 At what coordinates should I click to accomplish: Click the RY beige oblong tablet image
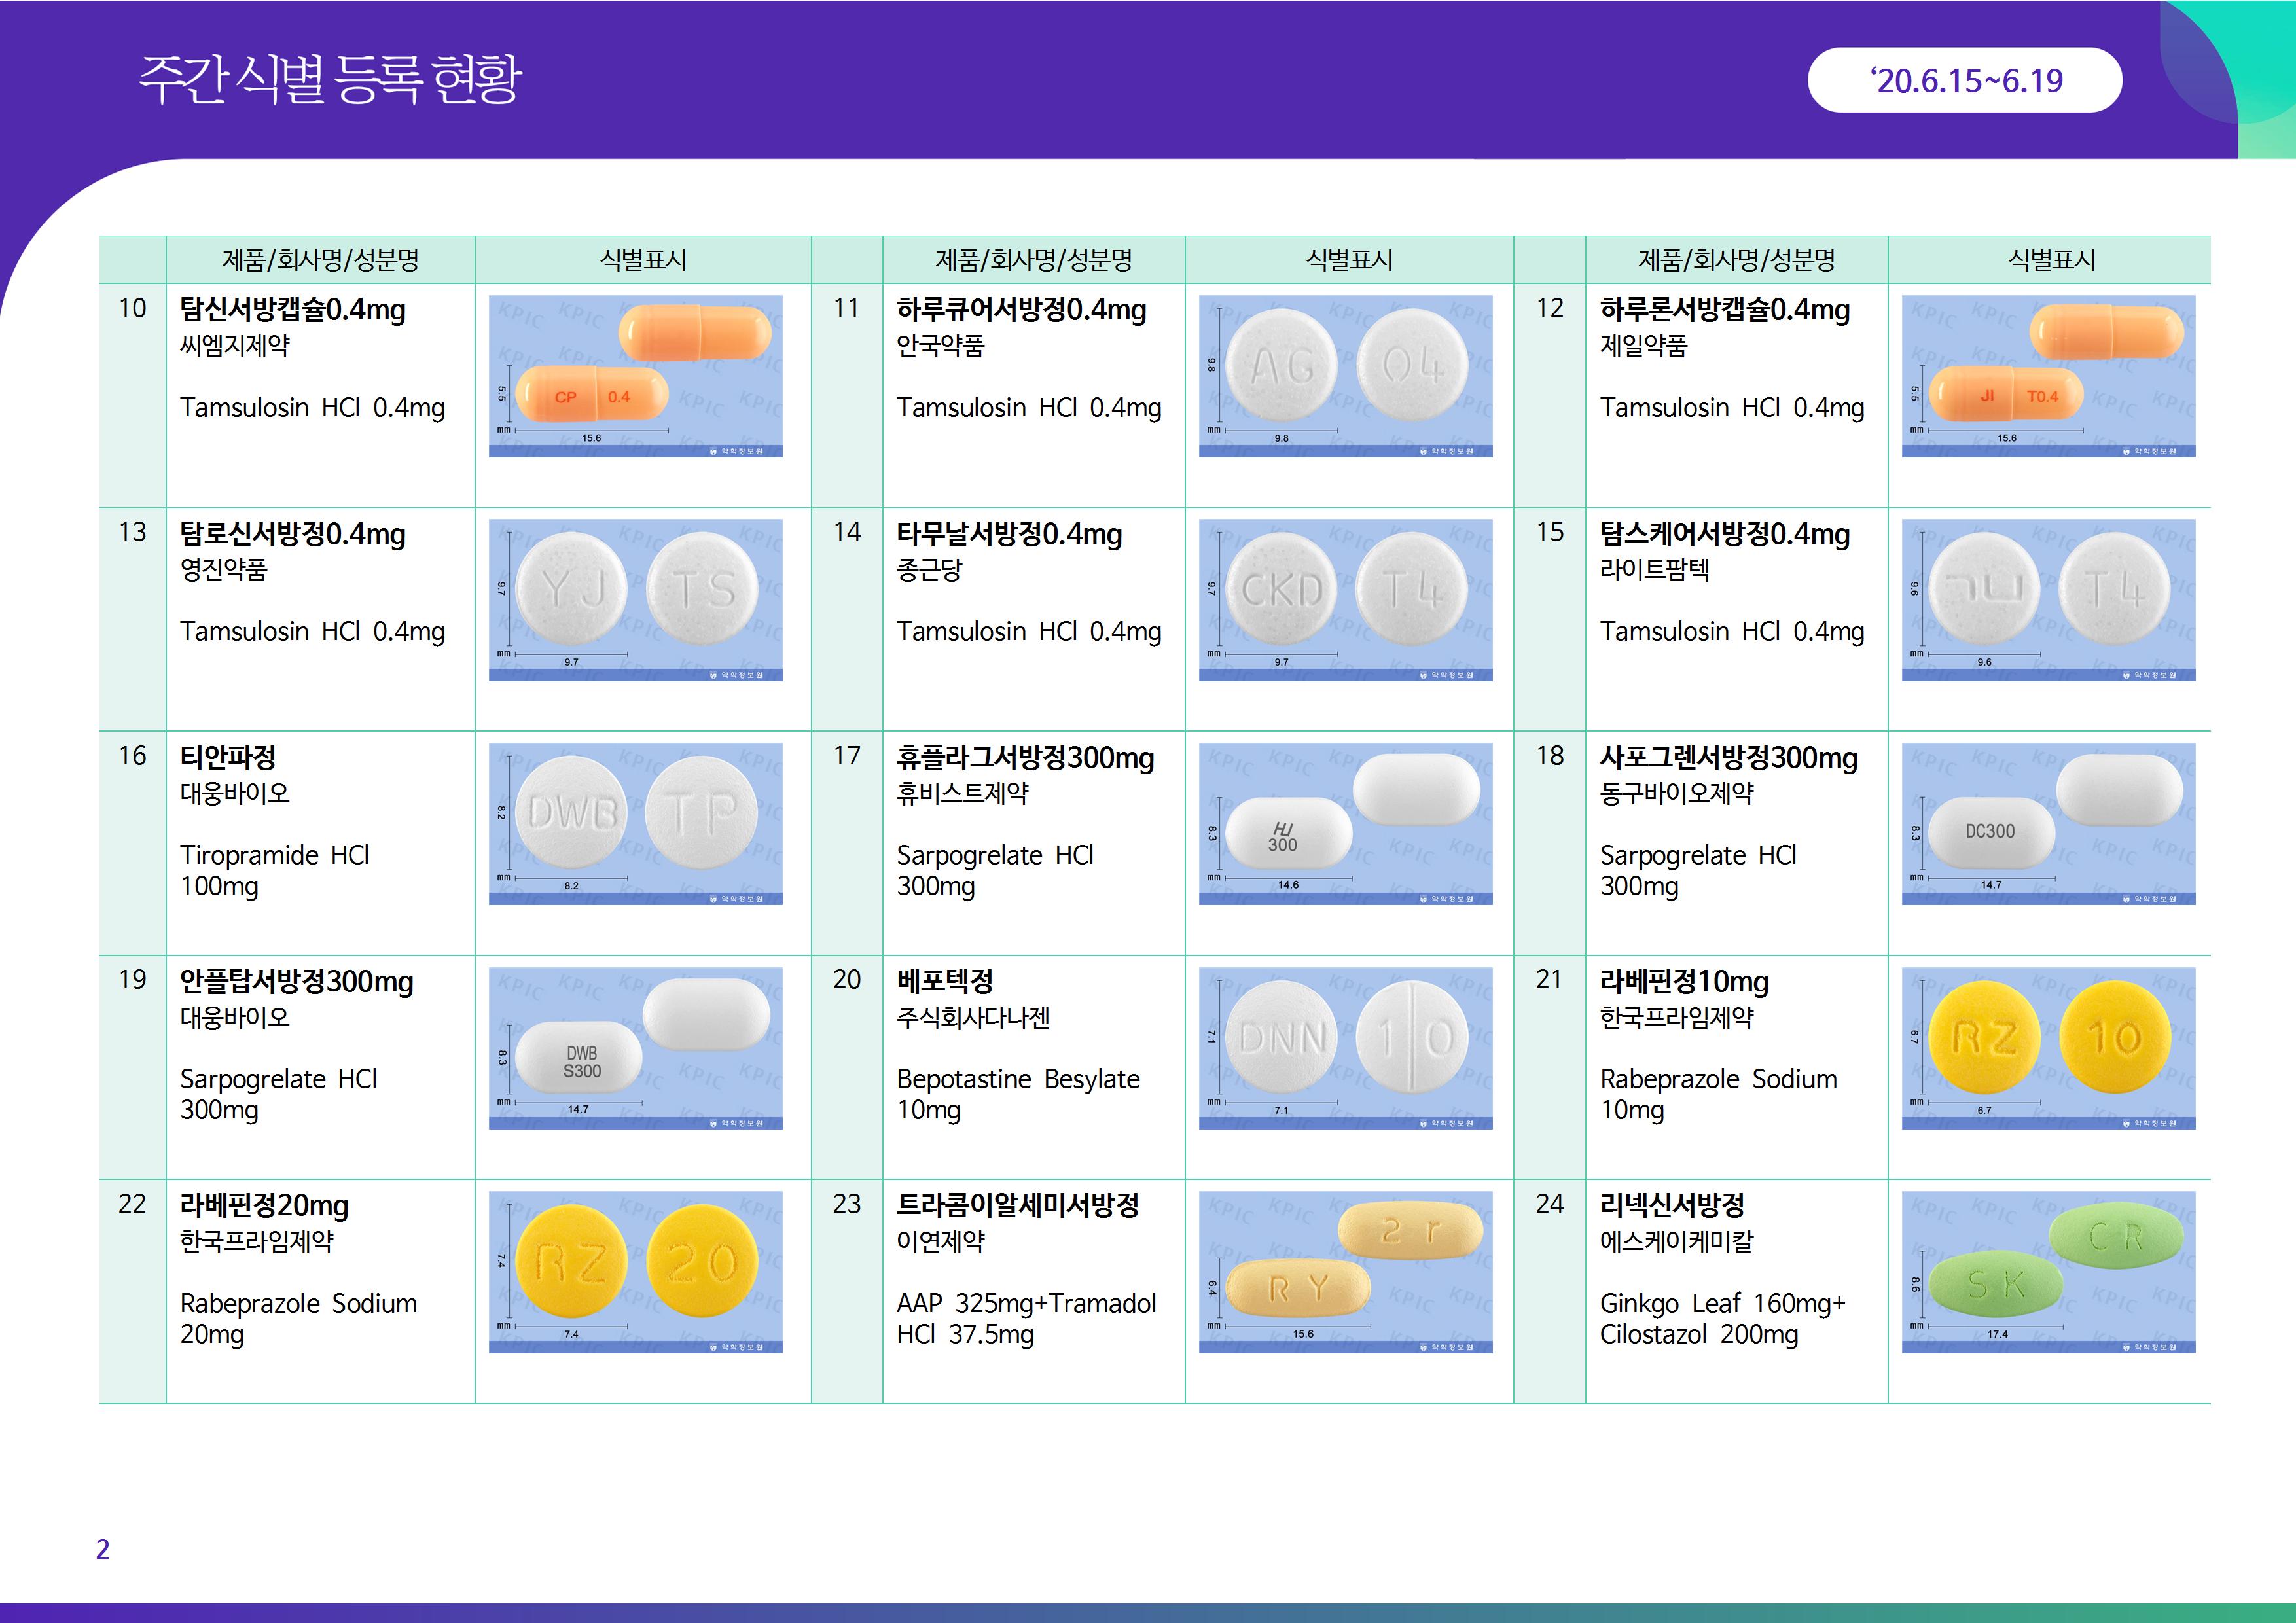[1345, 1272]
